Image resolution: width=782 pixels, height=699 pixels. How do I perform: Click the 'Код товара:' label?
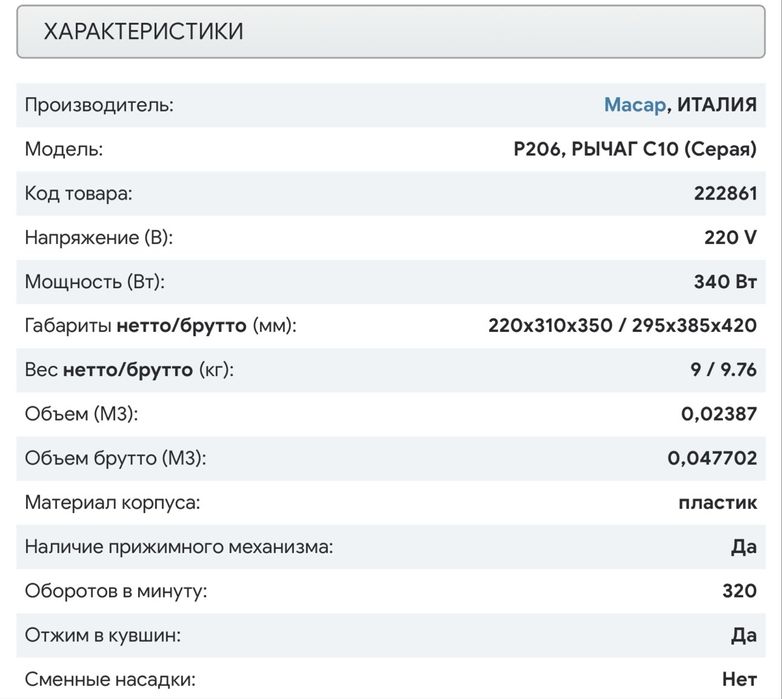pyautogui.click(x=78, y=193)
